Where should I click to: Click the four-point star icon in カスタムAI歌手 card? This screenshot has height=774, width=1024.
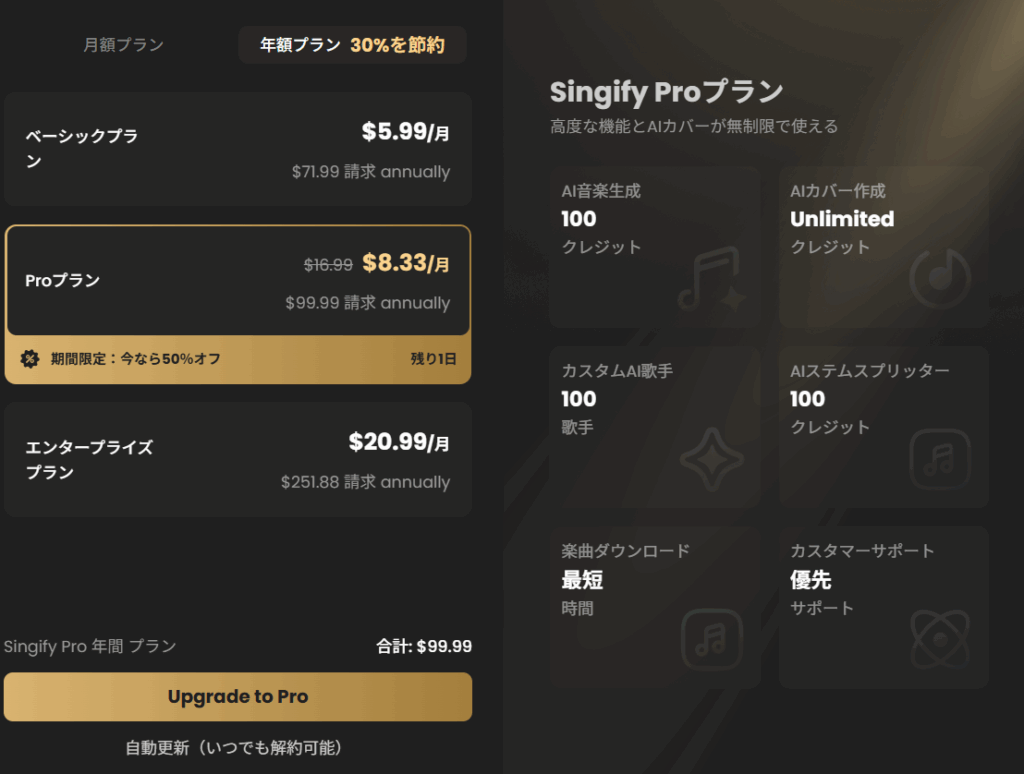coord(712,459)
